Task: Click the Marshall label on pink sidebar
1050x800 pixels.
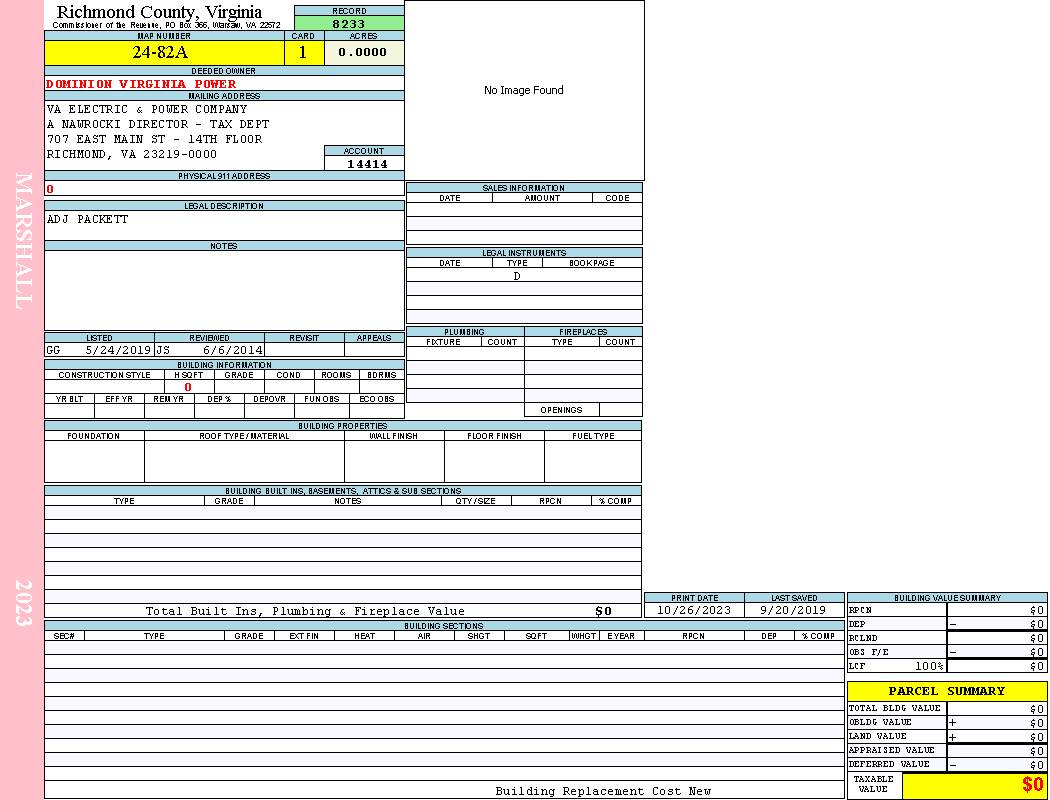Action: (x=22, y=240)
